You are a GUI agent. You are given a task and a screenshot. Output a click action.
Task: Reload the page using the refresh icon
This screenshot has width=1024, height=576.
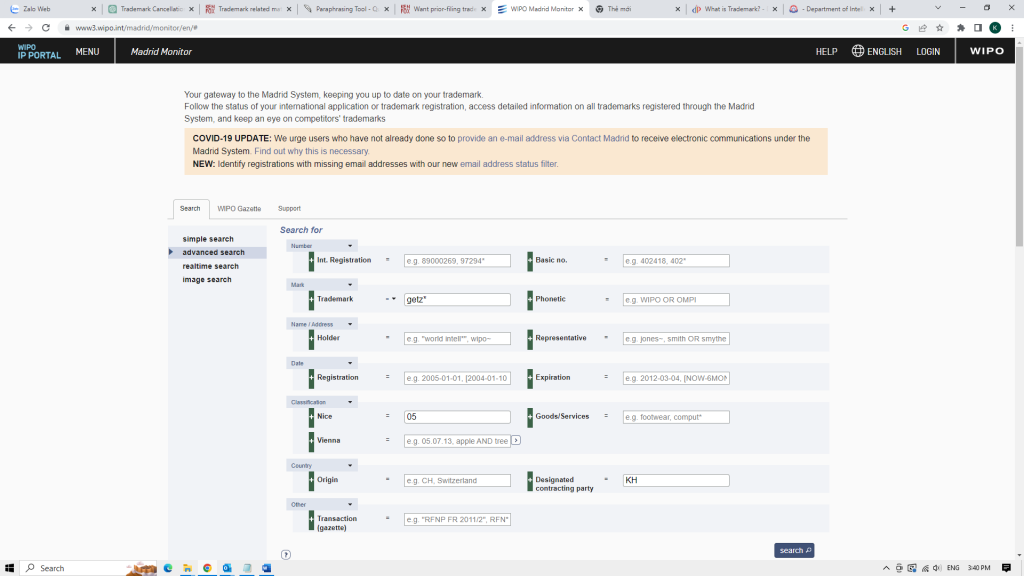coord(44,28)
